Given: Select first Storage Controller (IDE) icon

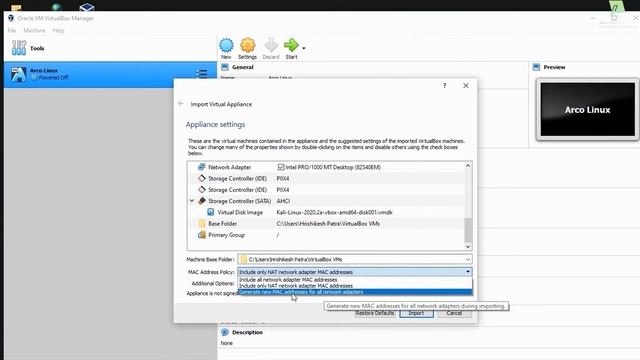Looking at the screenshot, I should pyautogui.click(x=202, y=178).
